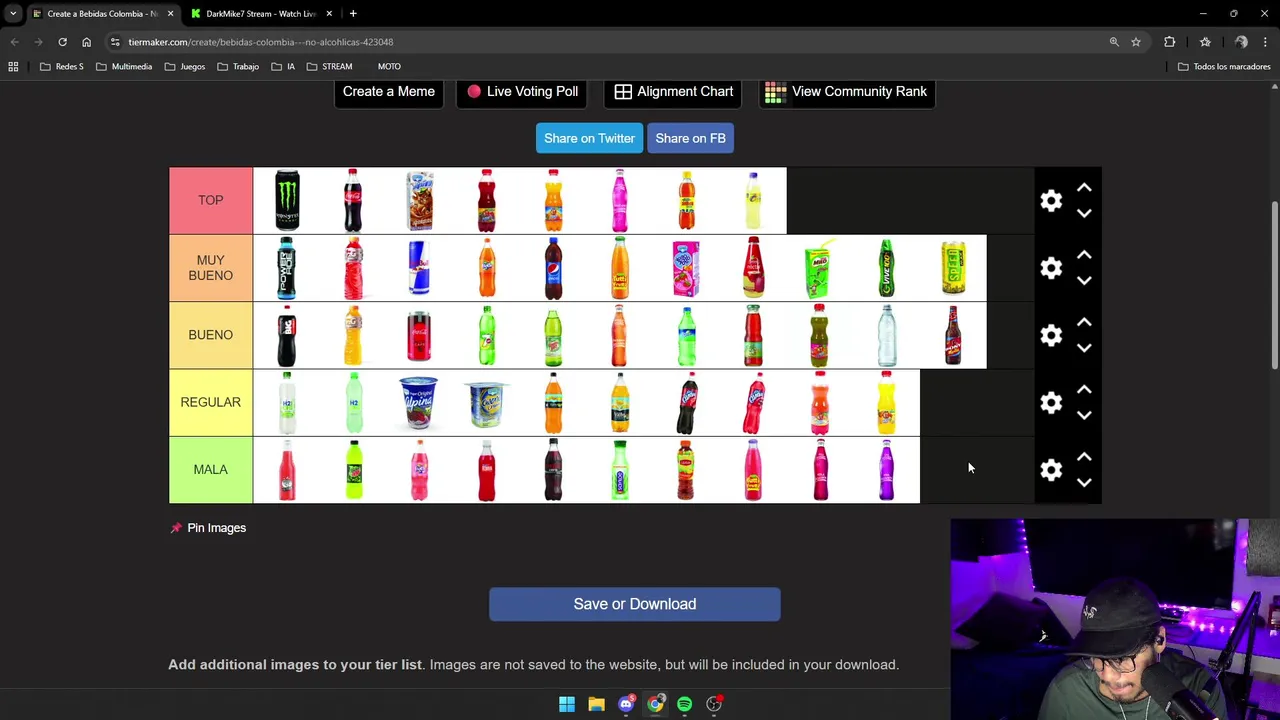Open Windows Start menu
1280x720 pixels.
[x=567, y=704]
